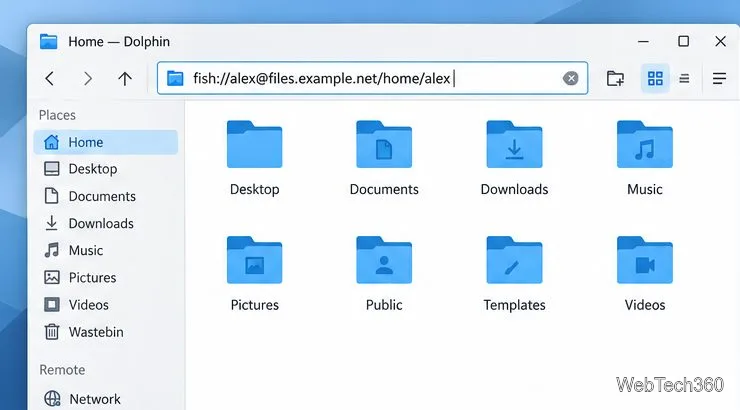Switch to details list view mode
The image size is (740, 410).
point(684,78)
